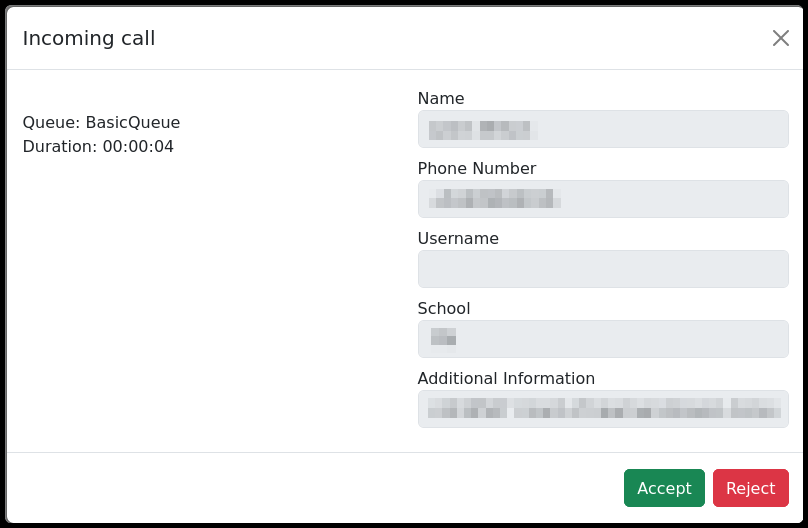The width and height of the screenshot is (808, 528).
Task: Click the Username label
Action: click(x=458, y=238)
